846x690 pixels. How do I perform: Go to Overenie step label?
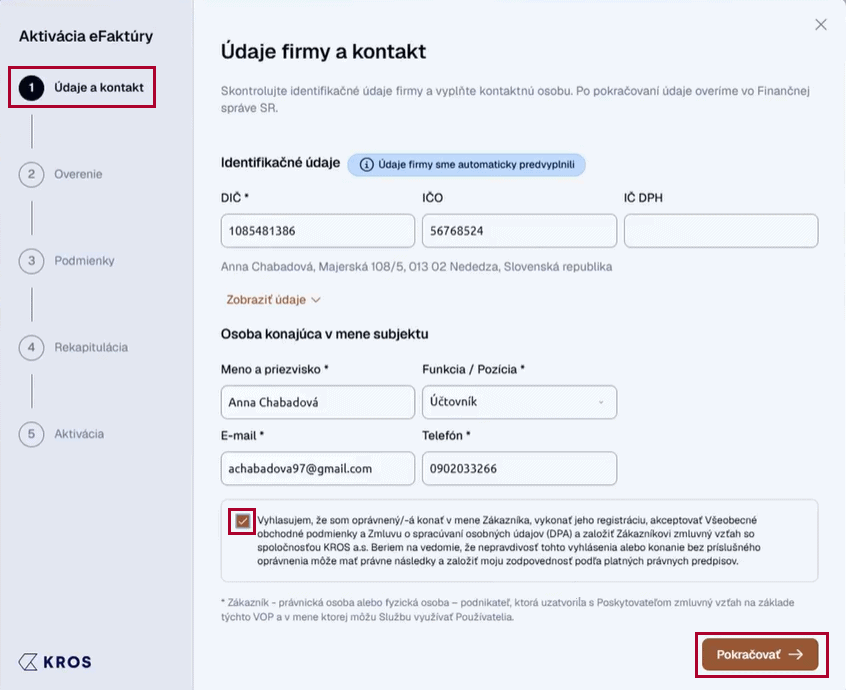click(x=78, y=174)
